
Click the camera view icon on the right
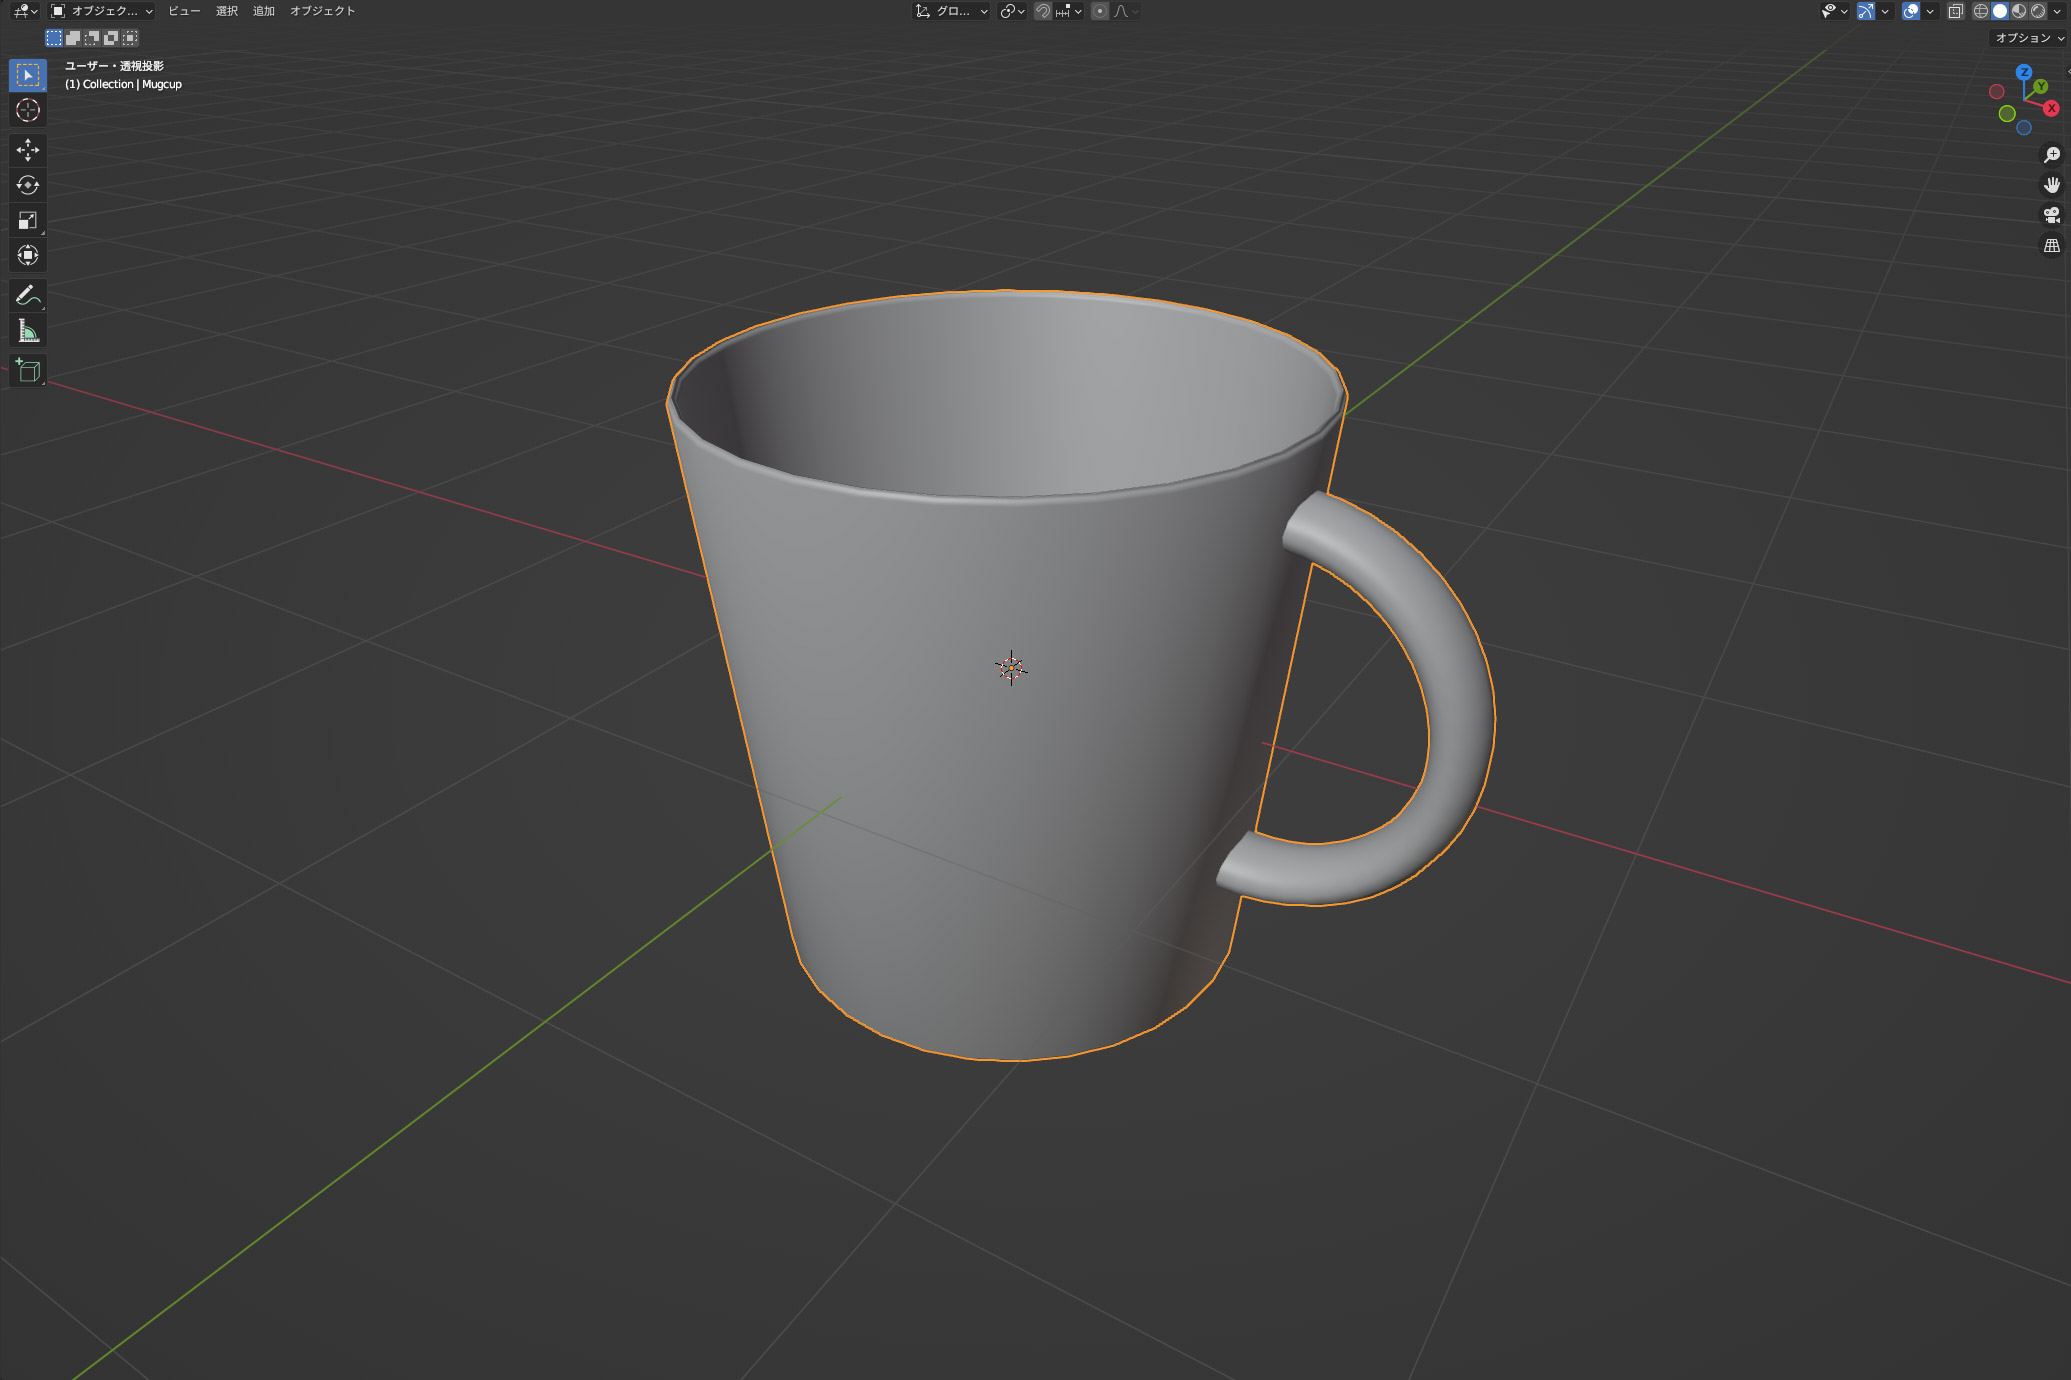[x=2053, y=214]
